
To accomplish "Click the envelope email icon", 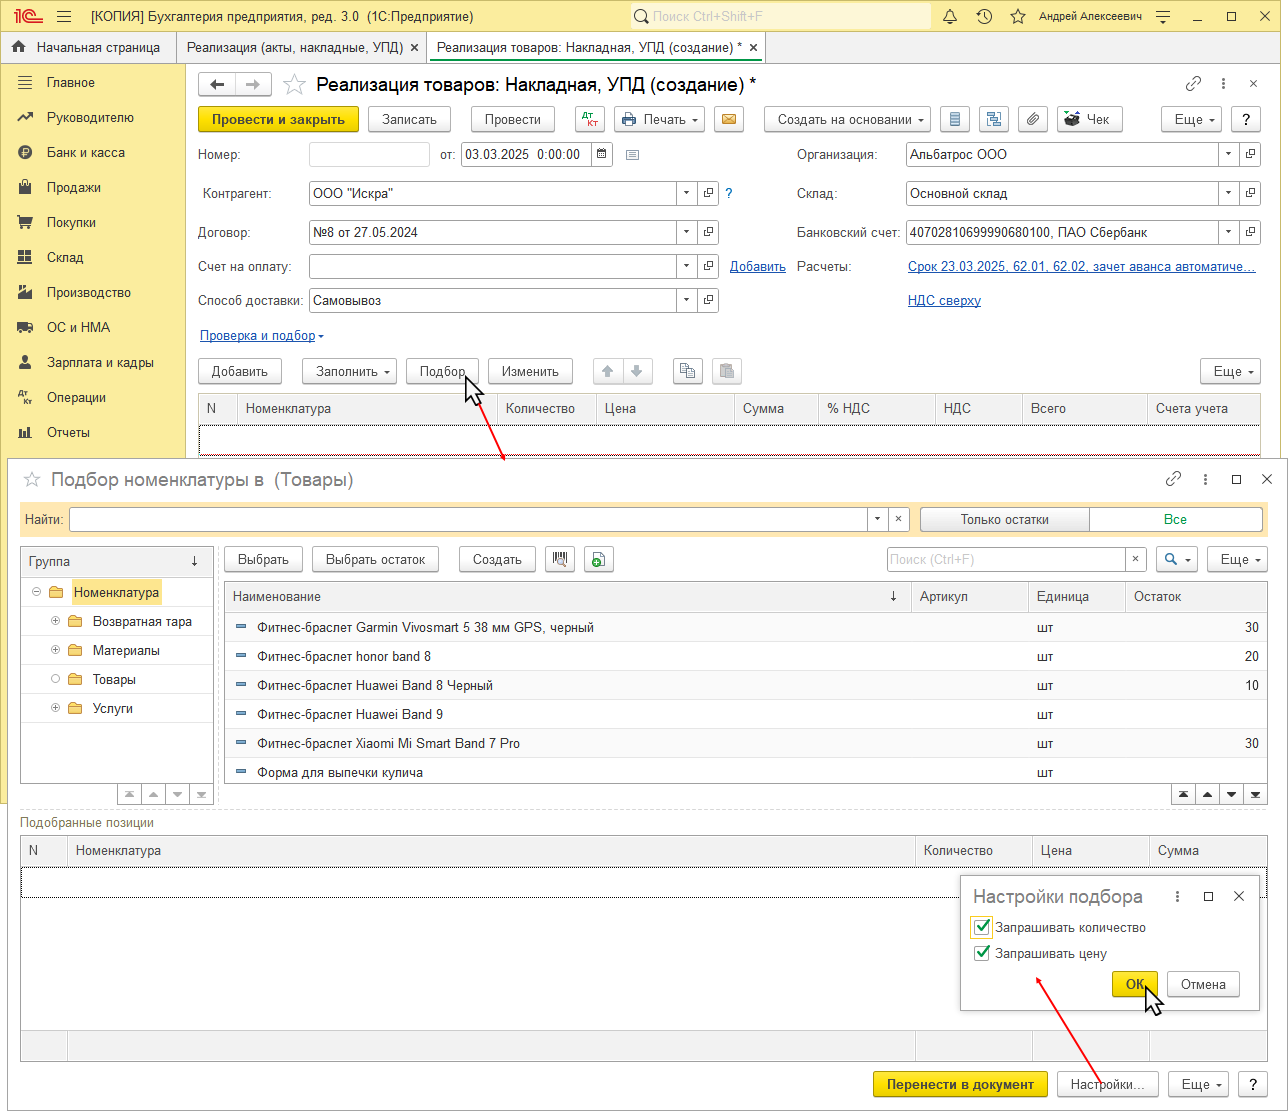I will 729,119.
